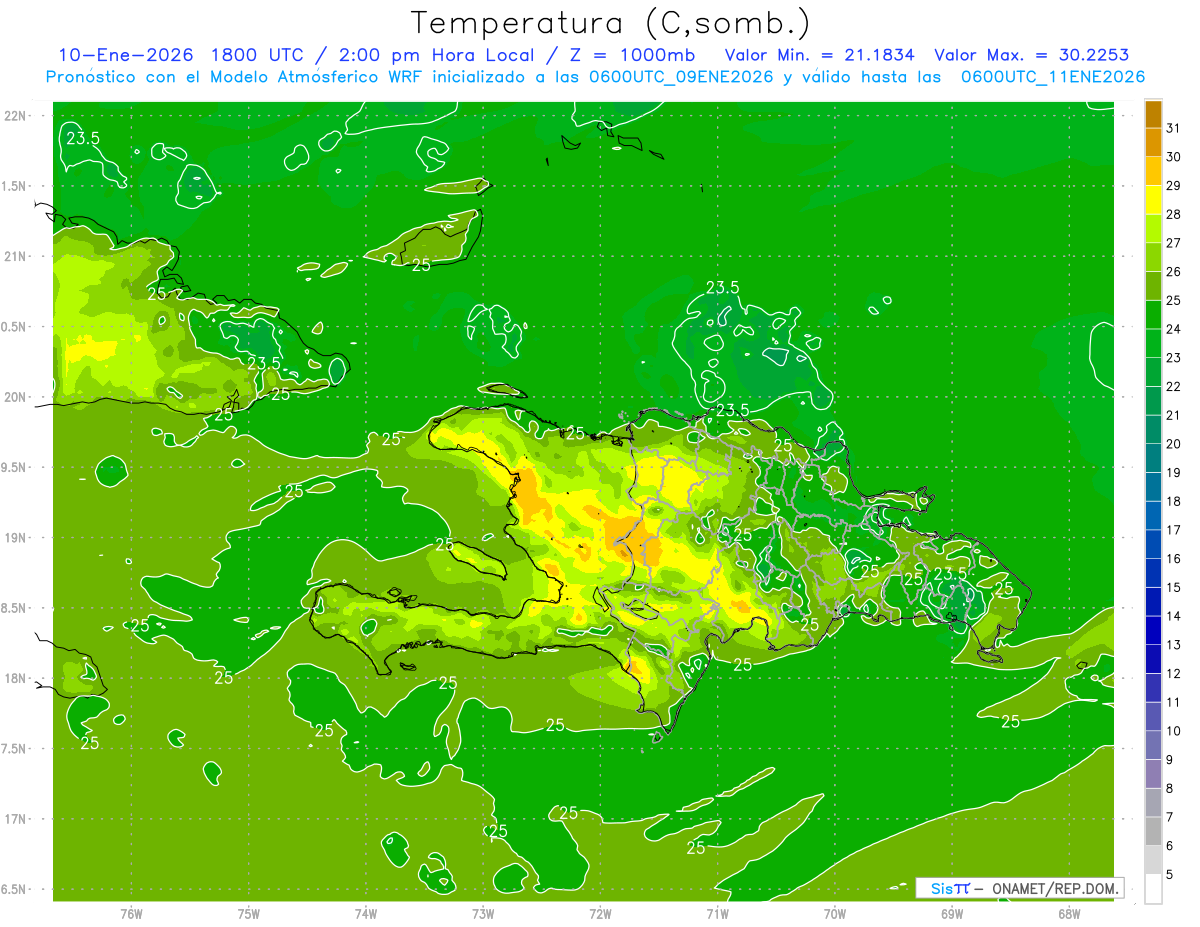Image resolution: width=1200 pixels, height=927 pixels.
Task: Select the olive-green legend swatch between 25 and 26
Action: [x=1153, y=286]
